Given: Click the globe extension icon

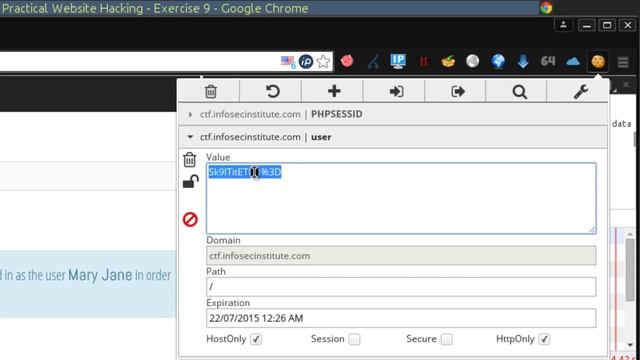Looking at the screenshot, I should point(498,61).
